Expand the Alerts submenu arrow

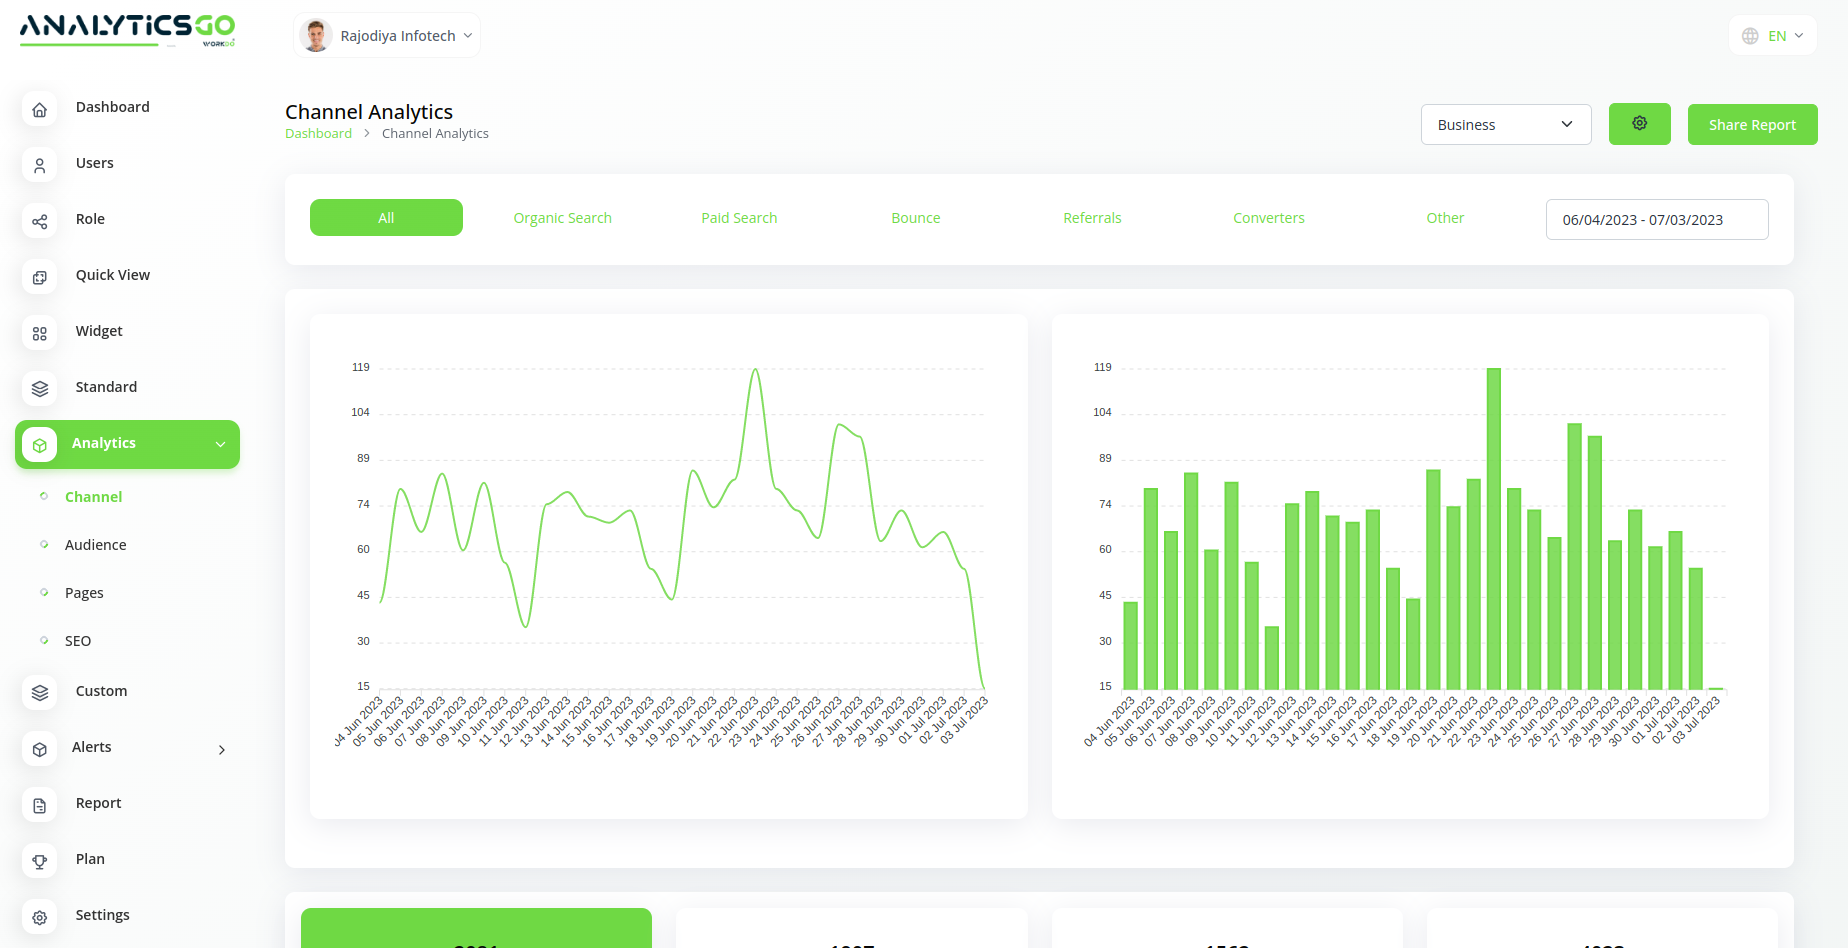221,749
